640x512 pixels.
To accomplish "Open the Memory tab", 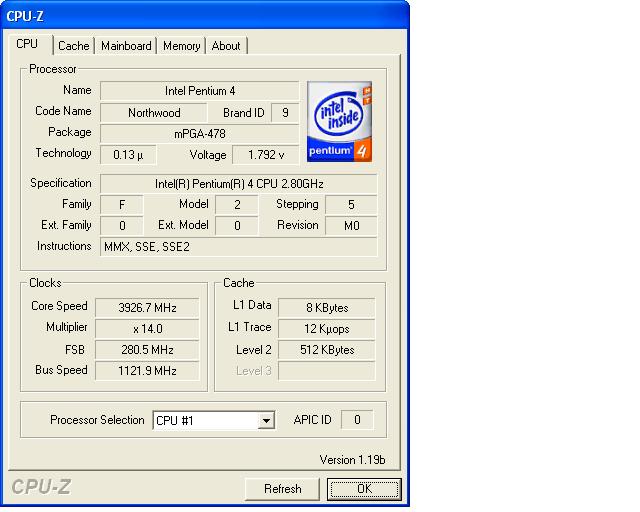I will click(x=181, y=46).
